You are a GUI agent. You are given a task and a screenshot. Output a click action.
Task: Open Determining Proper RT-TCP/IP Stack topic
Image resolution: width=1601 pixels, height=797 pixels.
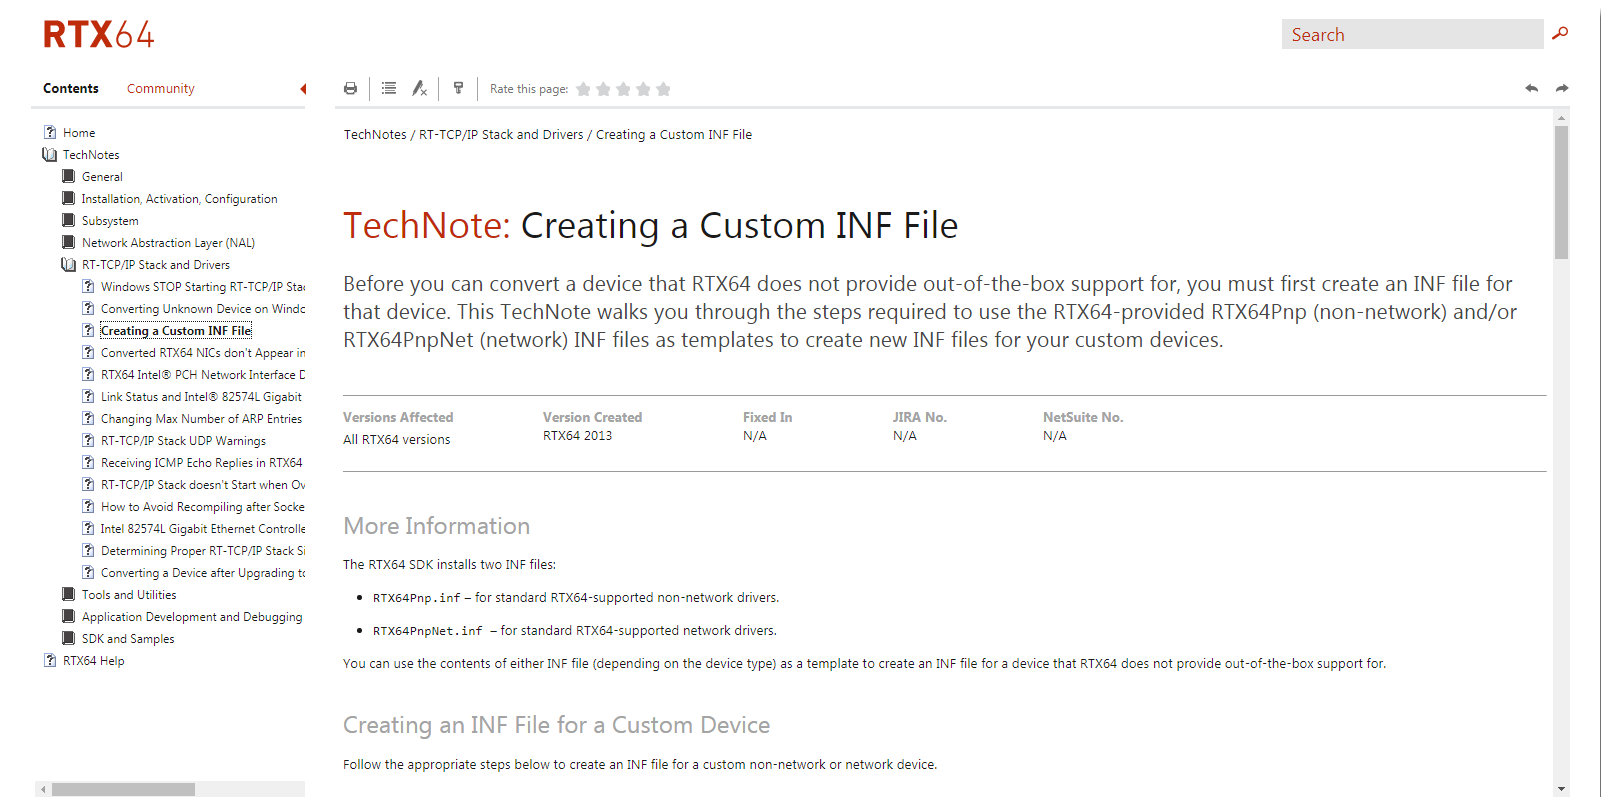point(203,550)
